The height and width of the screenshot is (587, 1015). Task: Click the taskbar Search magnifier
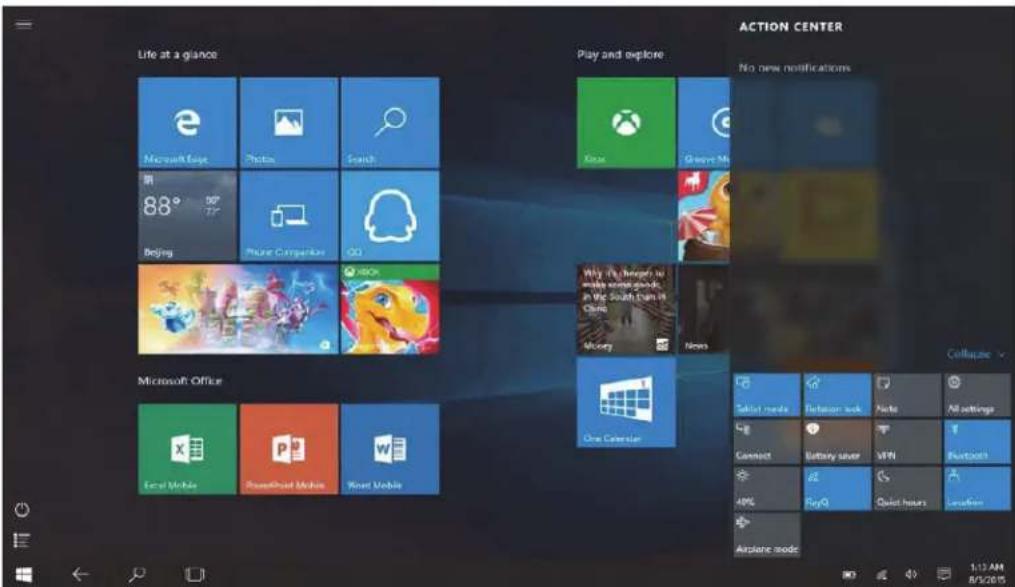tap(137, 574)
